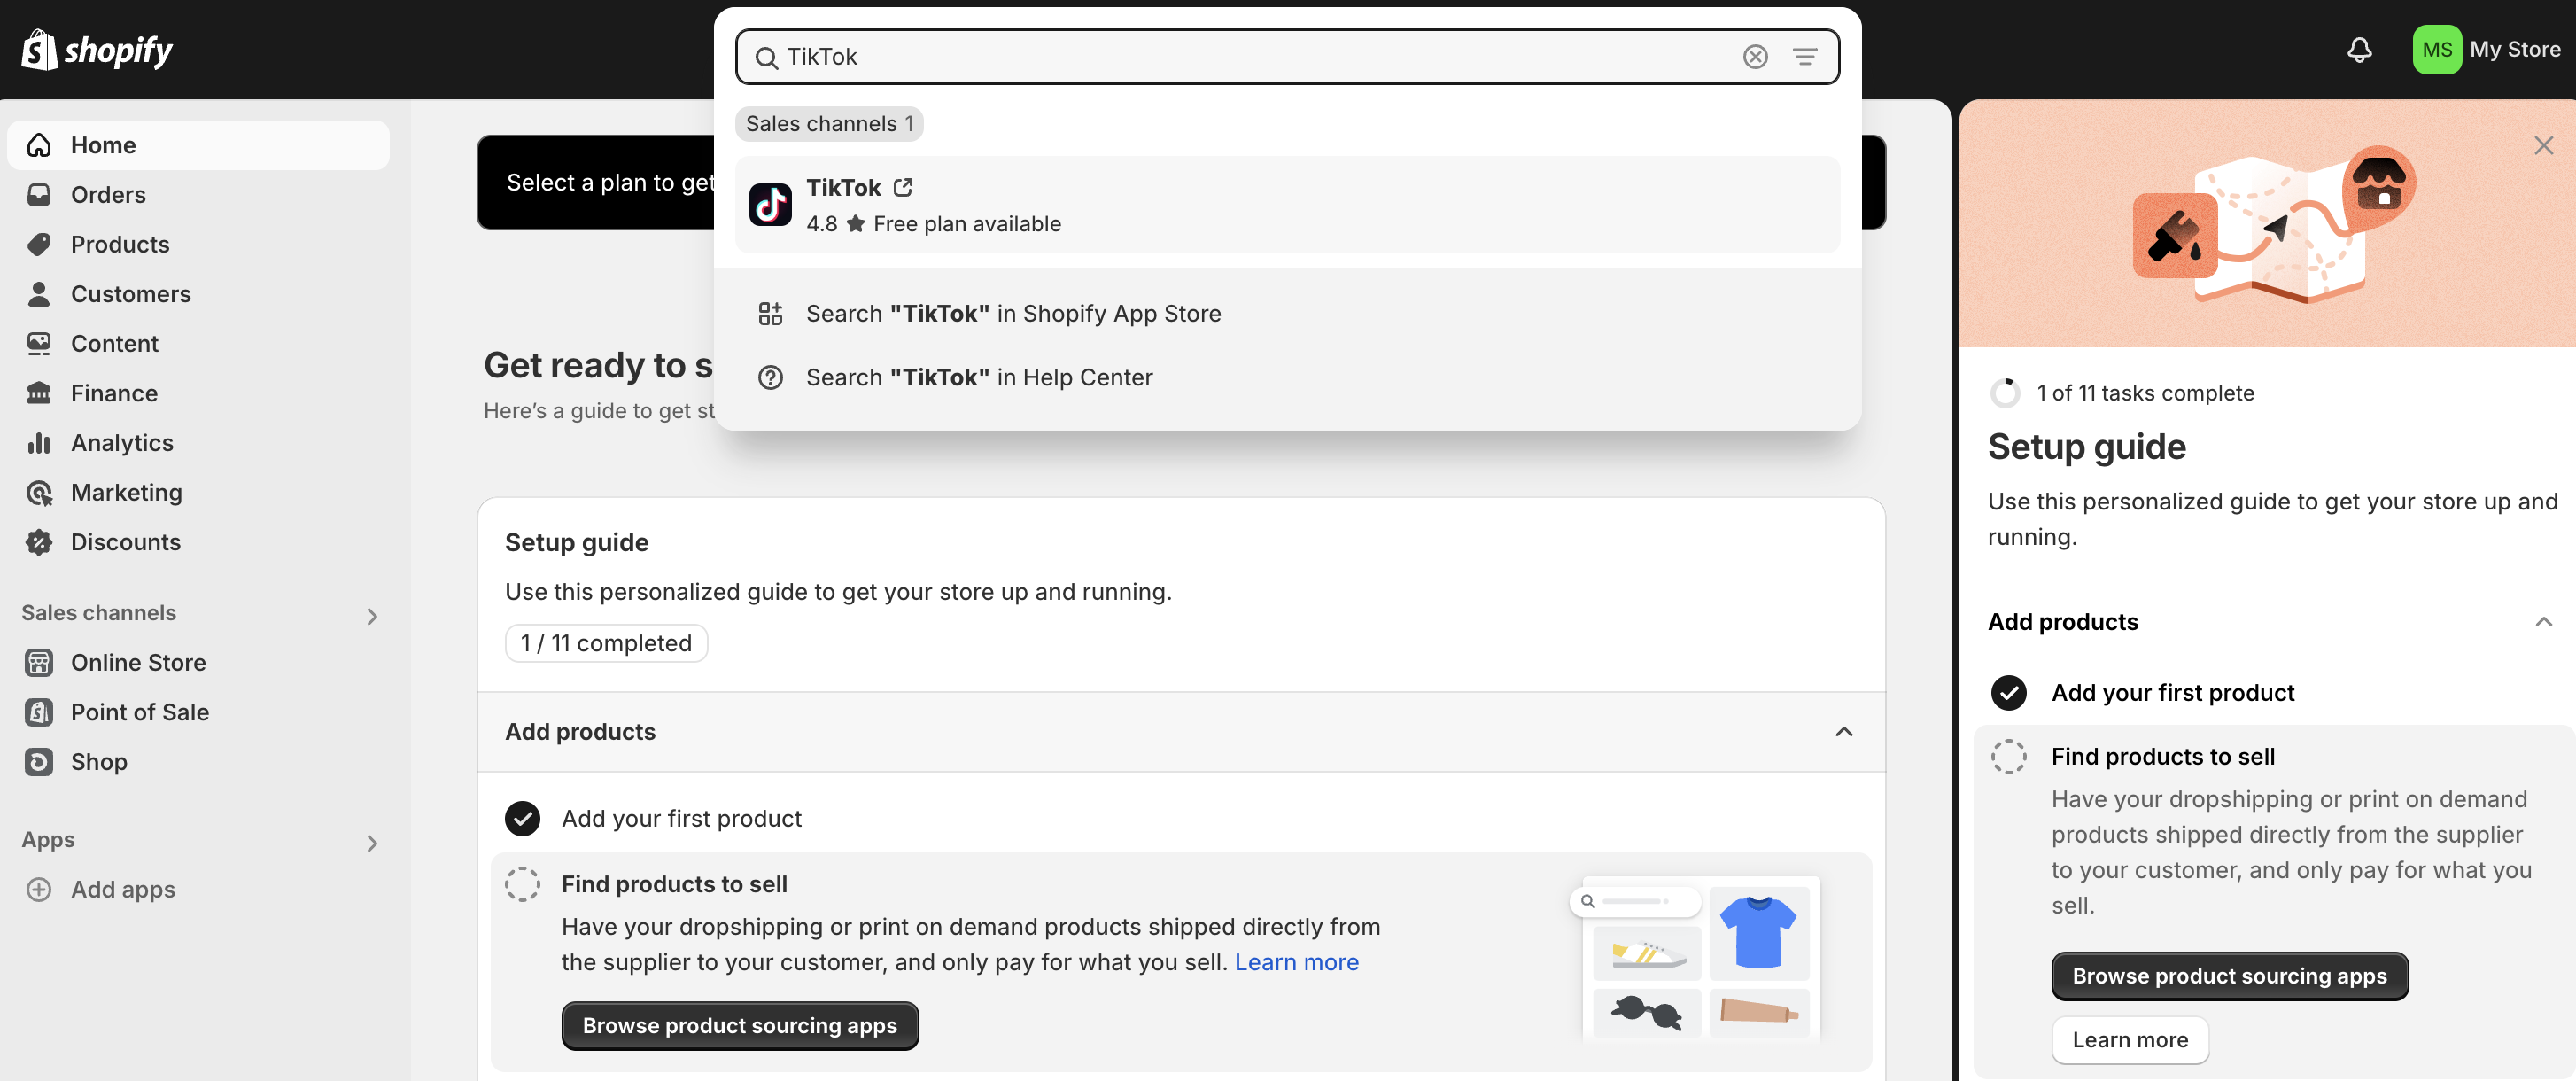This screenshot has height=1081, width=2576.
Task: Open the search filter icon
Action: tap(1805, 57)
